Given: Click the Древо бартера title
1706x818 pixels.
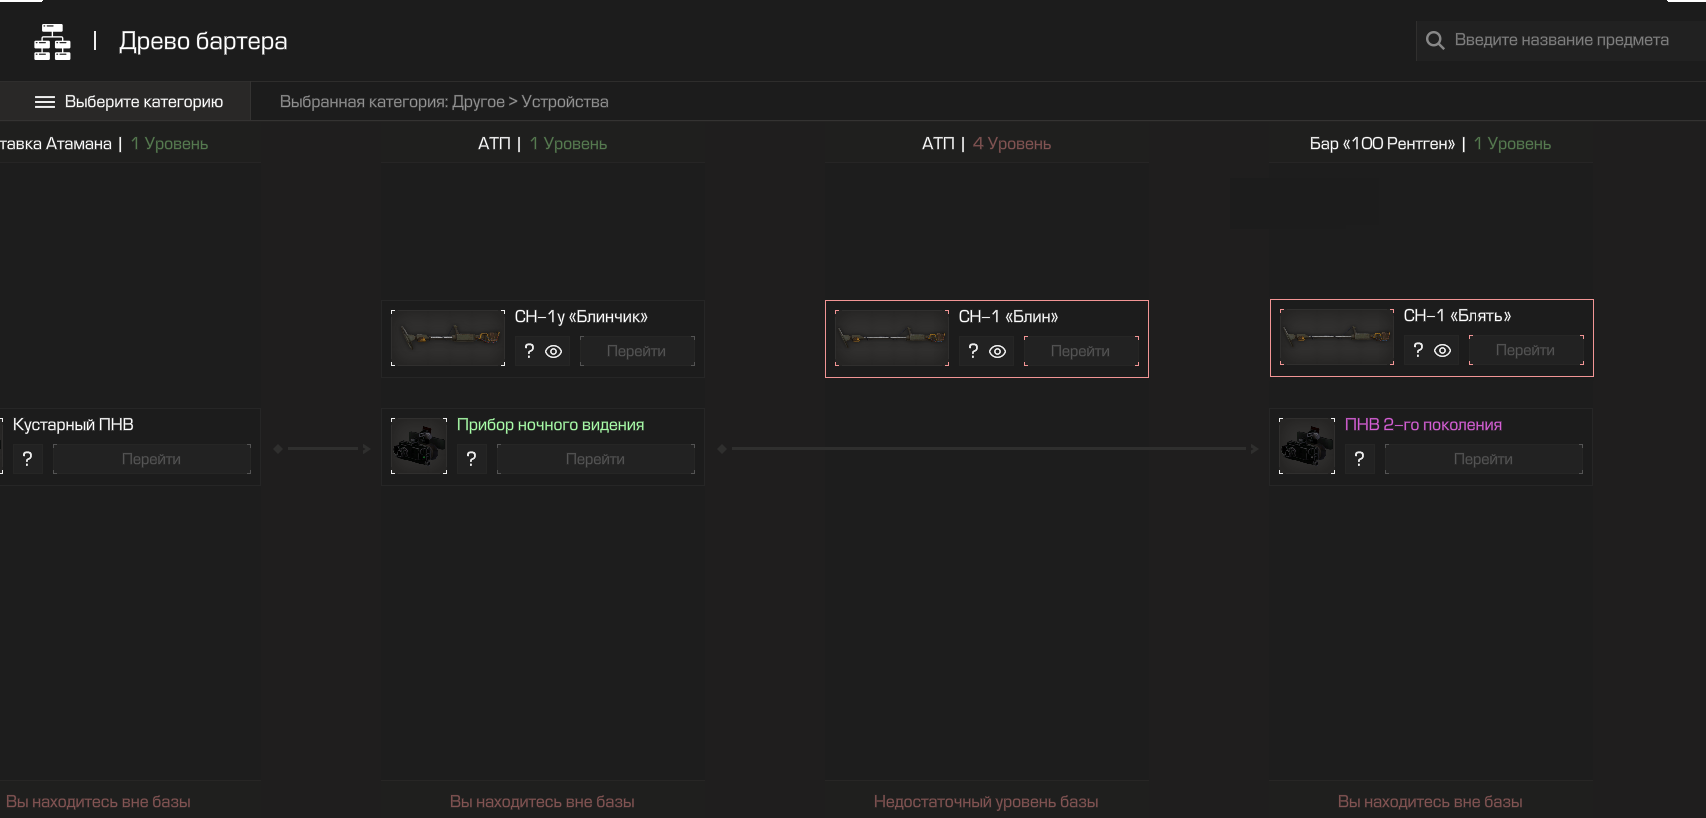Looking at the screenshot, I should pyautogui.click(x=203, y=41).
